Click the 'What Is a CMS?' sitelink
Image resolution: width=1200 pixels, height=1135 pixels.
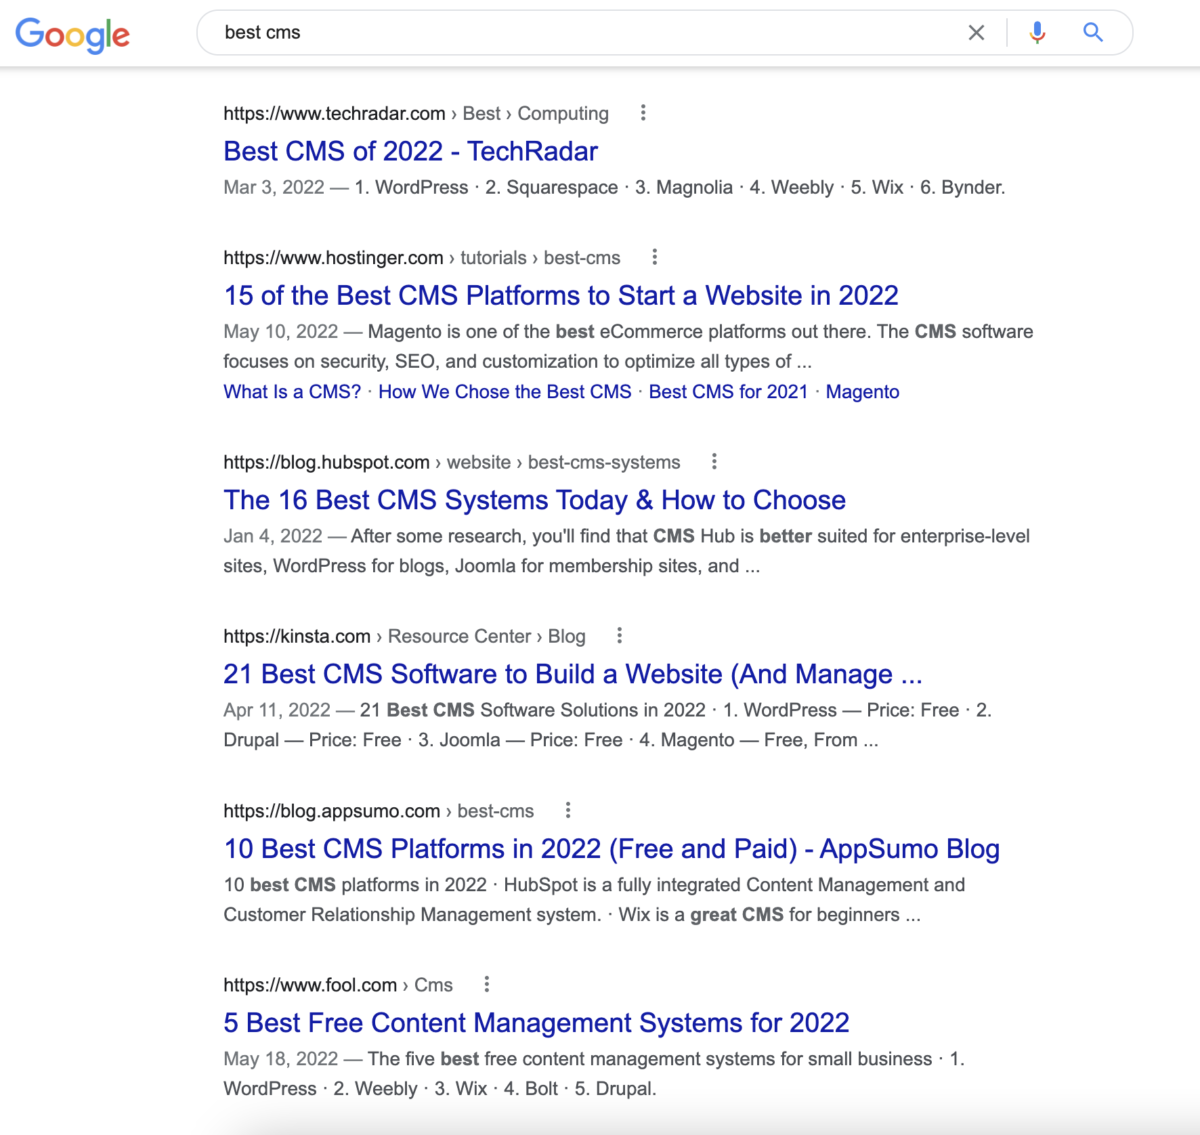[x=291, y=391]
